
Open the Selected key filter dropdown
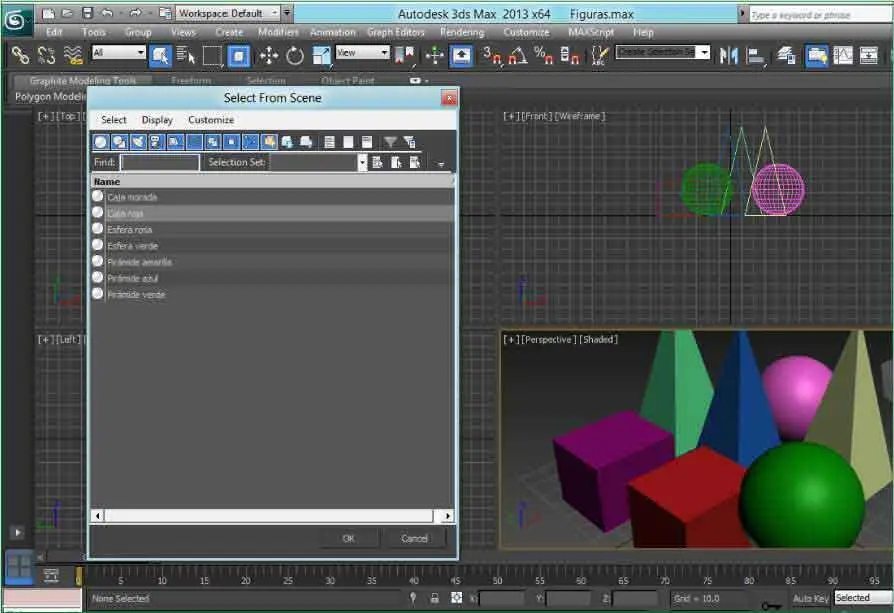tap(863, 598)
